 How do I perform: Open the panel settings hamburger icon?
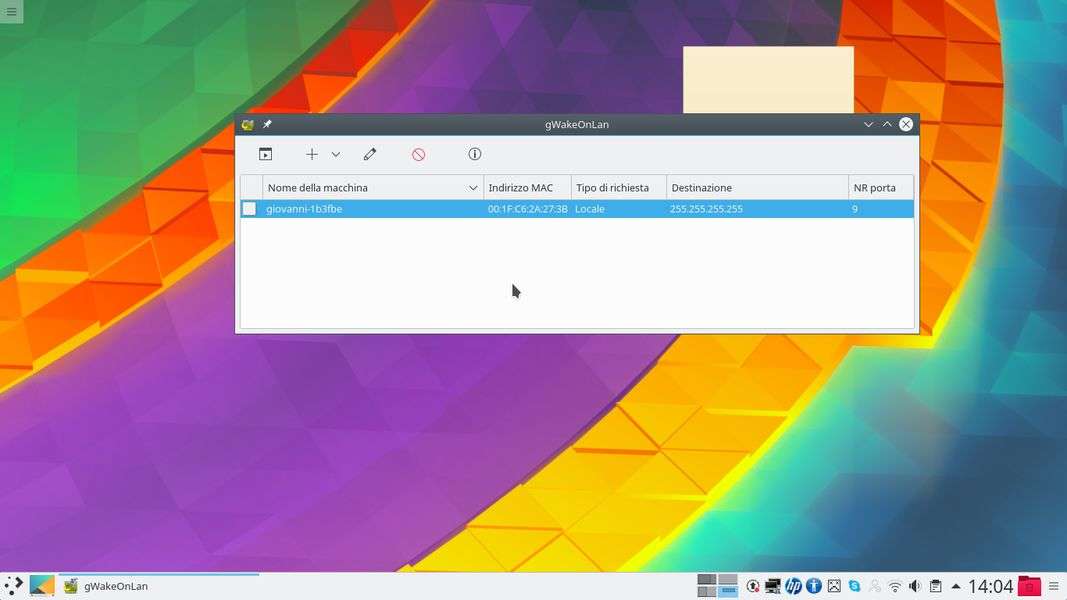pyautogui.click(x=1054, y=586)
